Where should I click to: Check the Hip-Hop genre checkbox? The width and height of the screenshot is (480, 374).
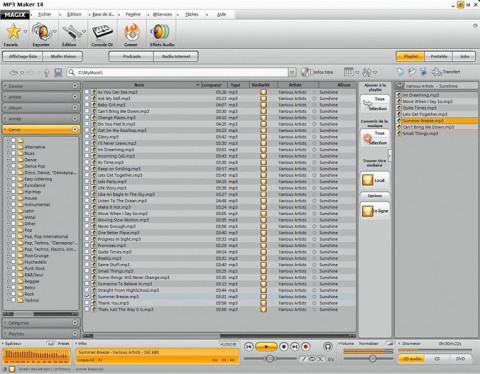coord(13,192)
